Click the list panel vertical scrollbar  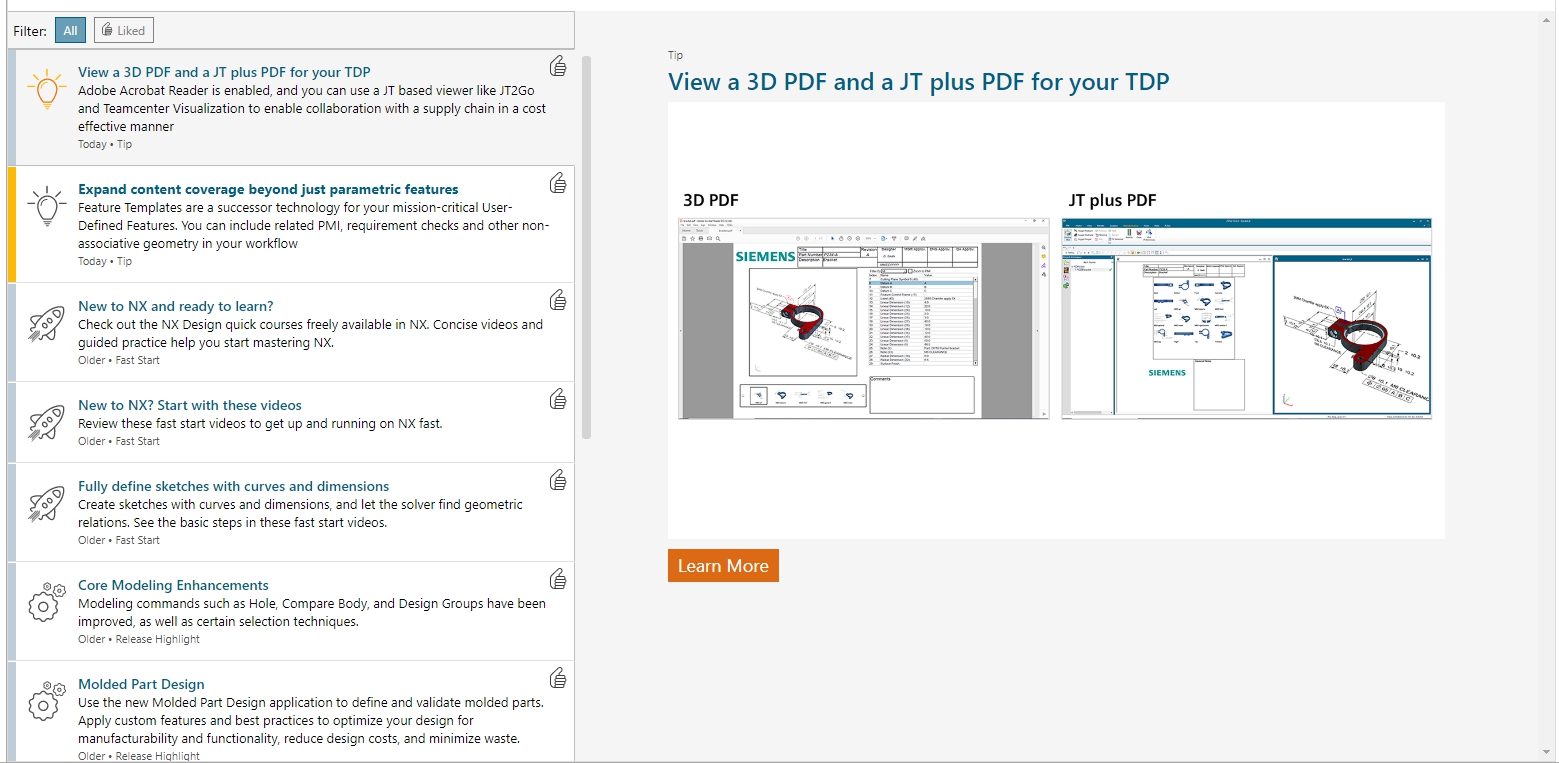coord(586,247)
